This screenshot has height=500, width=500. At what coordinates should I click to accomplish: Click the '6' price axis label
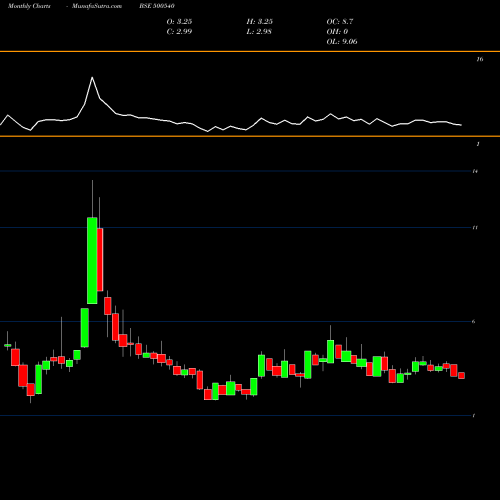tap(474, 321)
